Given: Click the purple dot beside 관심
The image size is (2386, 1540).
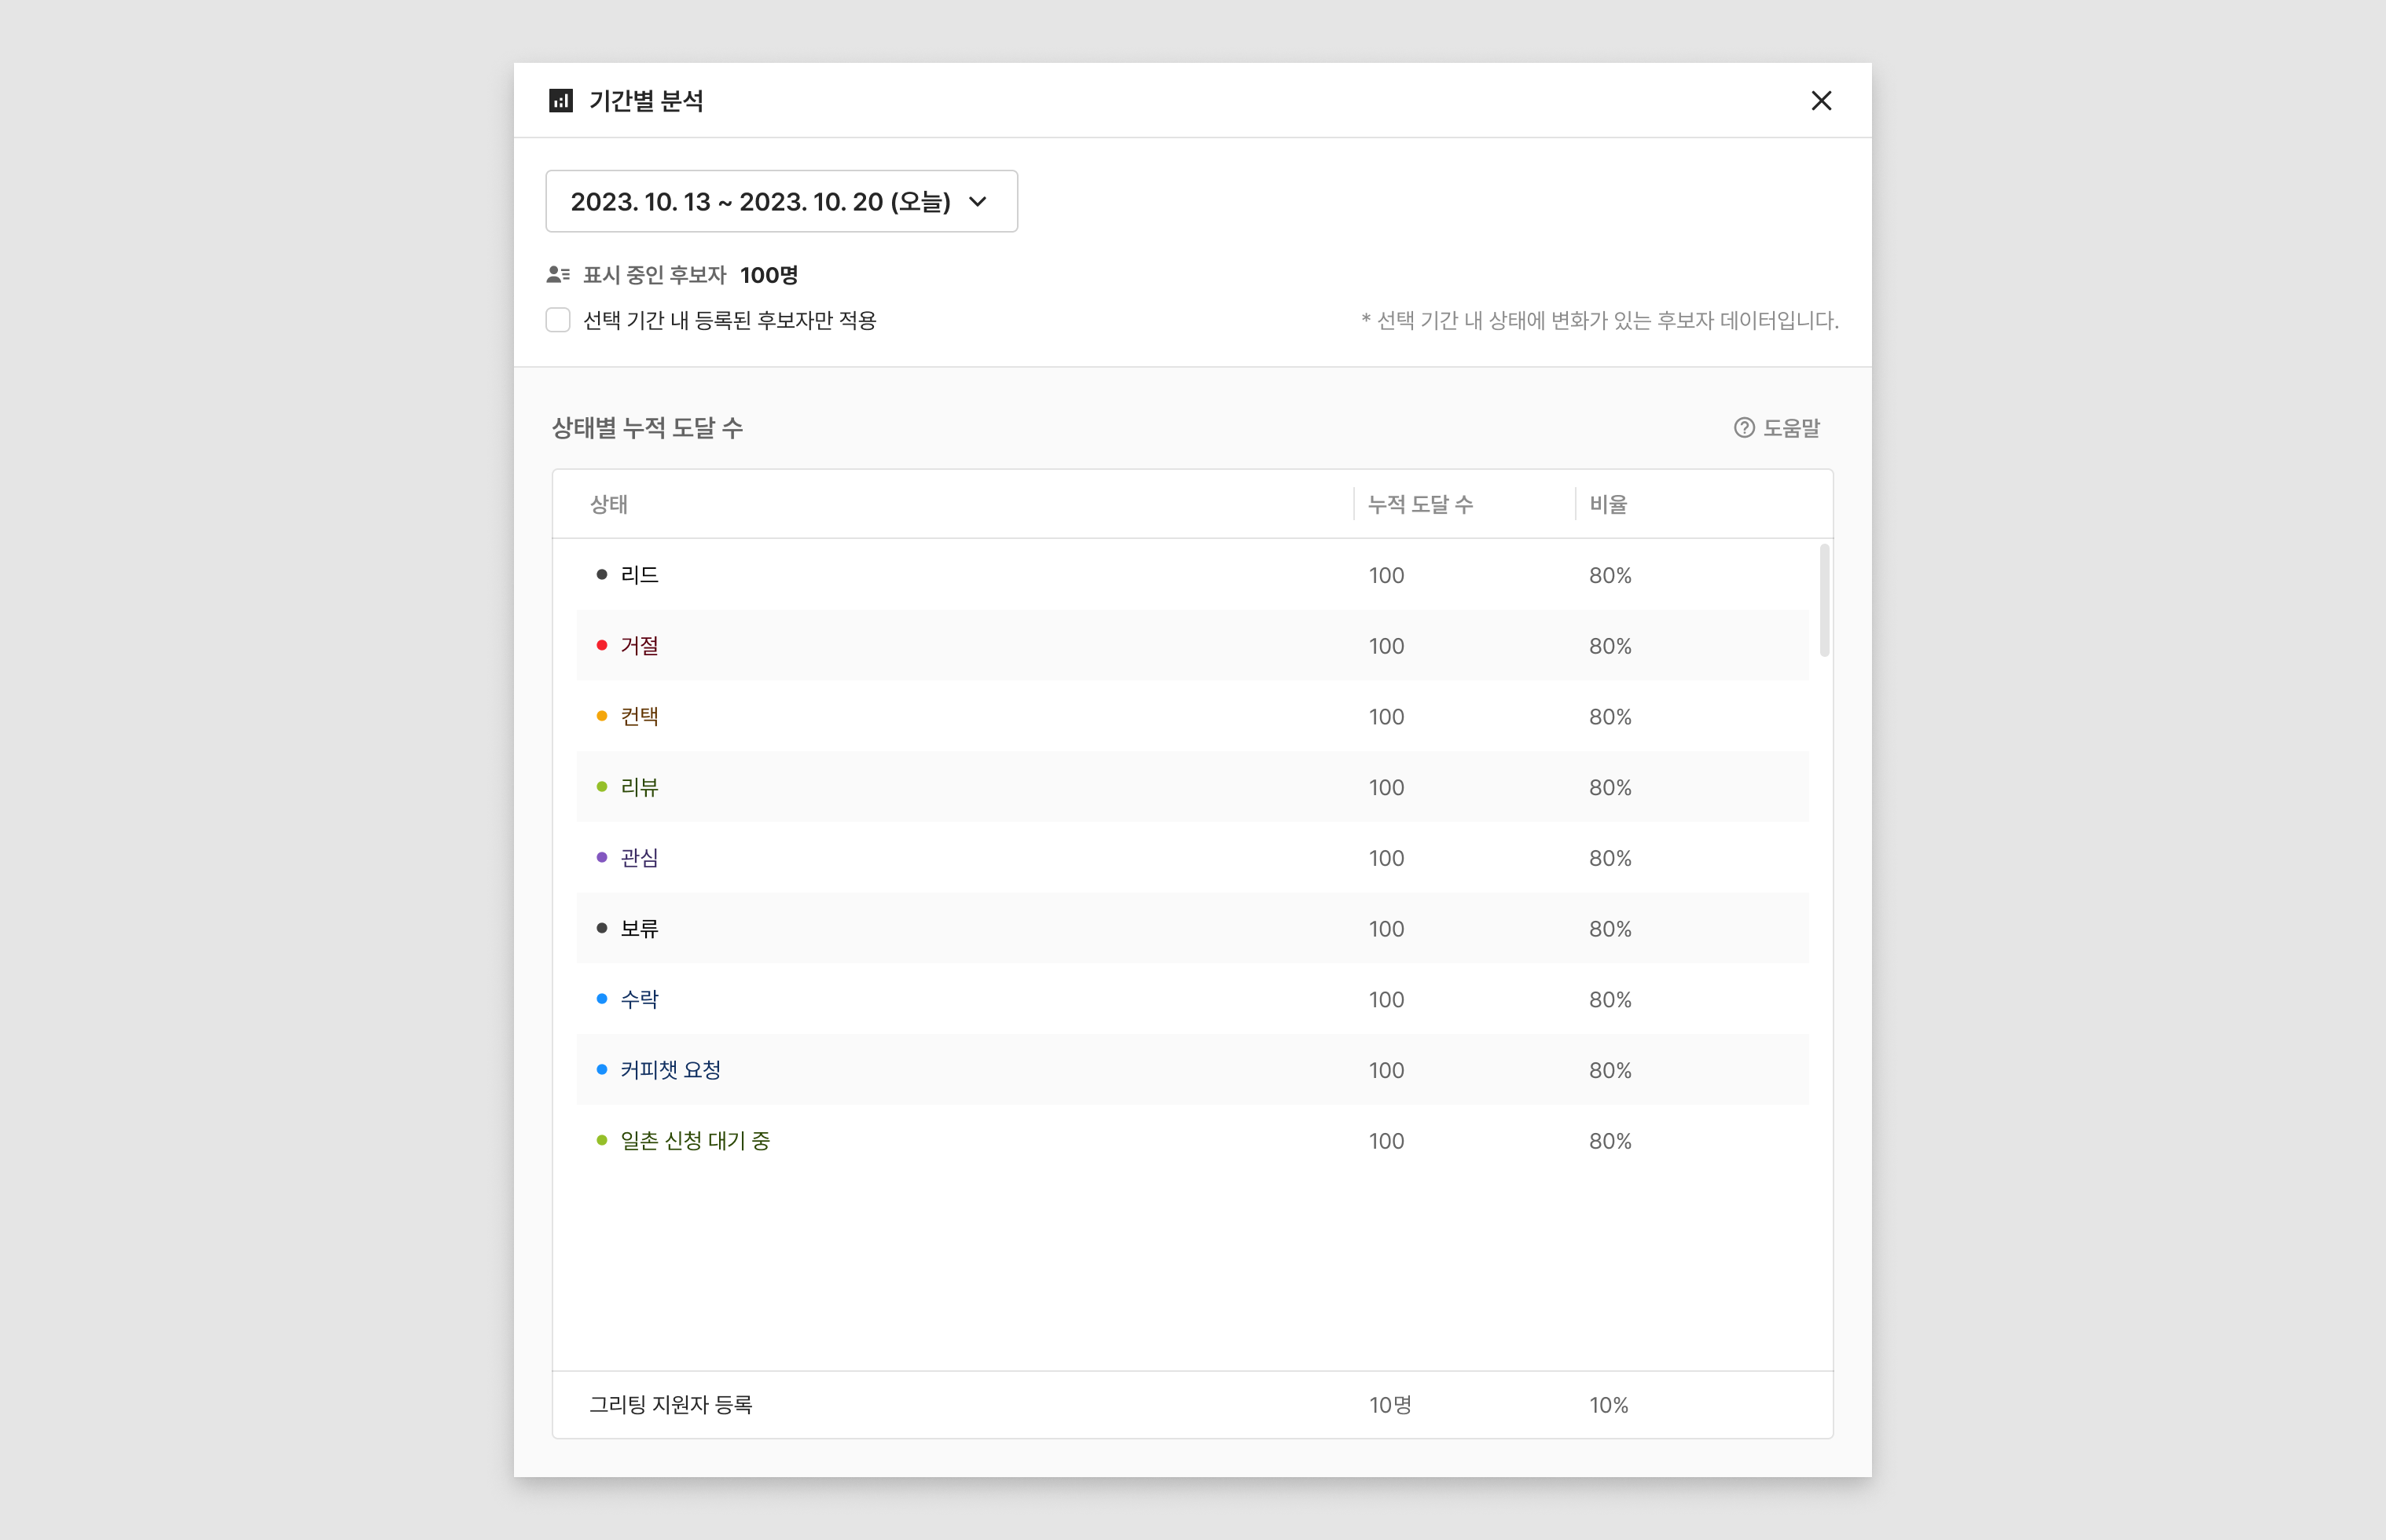Looking at the screenshot, I should point(602,858).
